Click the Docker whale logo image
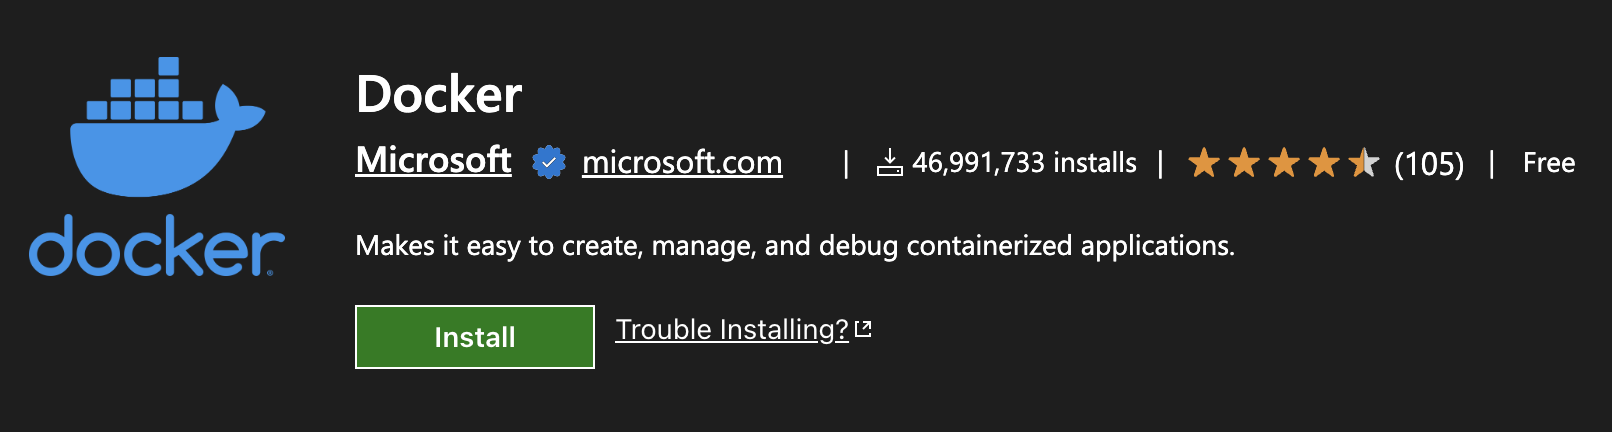The height and width of the screenshot is (432, 1612). (x=157, y=166)
